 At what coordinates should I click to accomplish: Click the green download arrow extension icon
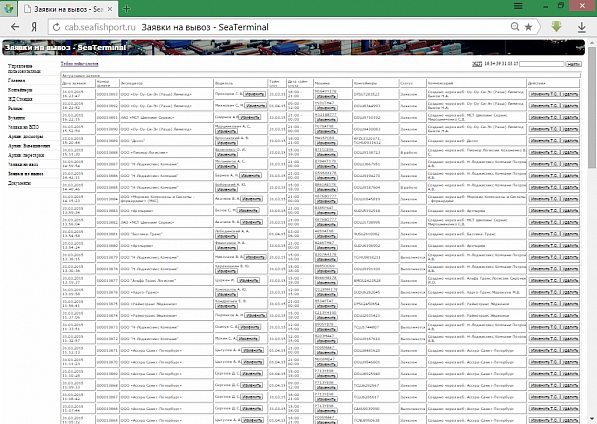click(x=556, y=26)
